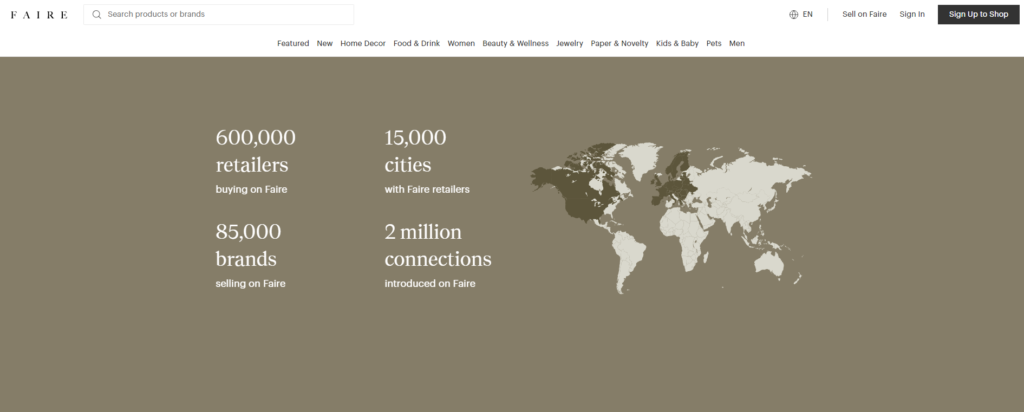Open the Paper & Novelty category
1024x412 pixels.
point(619,44)
